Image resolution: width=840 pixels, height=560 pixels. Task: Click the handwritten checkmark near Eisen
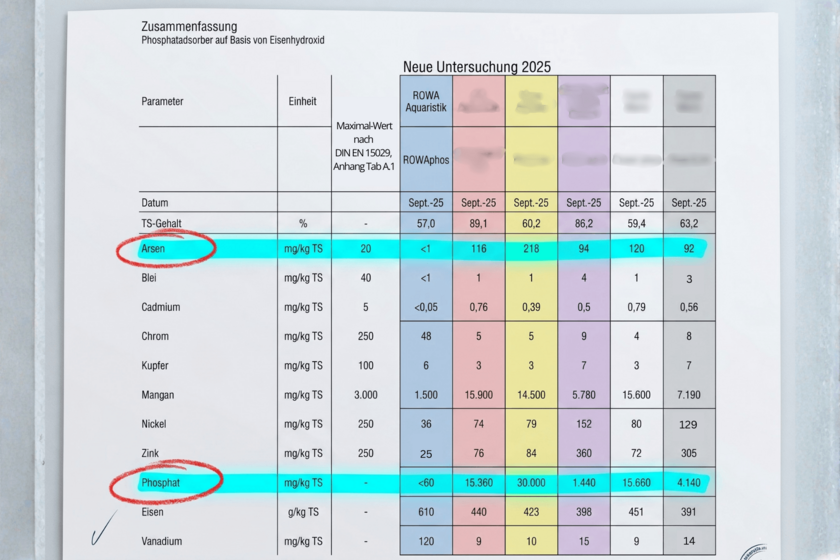103,528
